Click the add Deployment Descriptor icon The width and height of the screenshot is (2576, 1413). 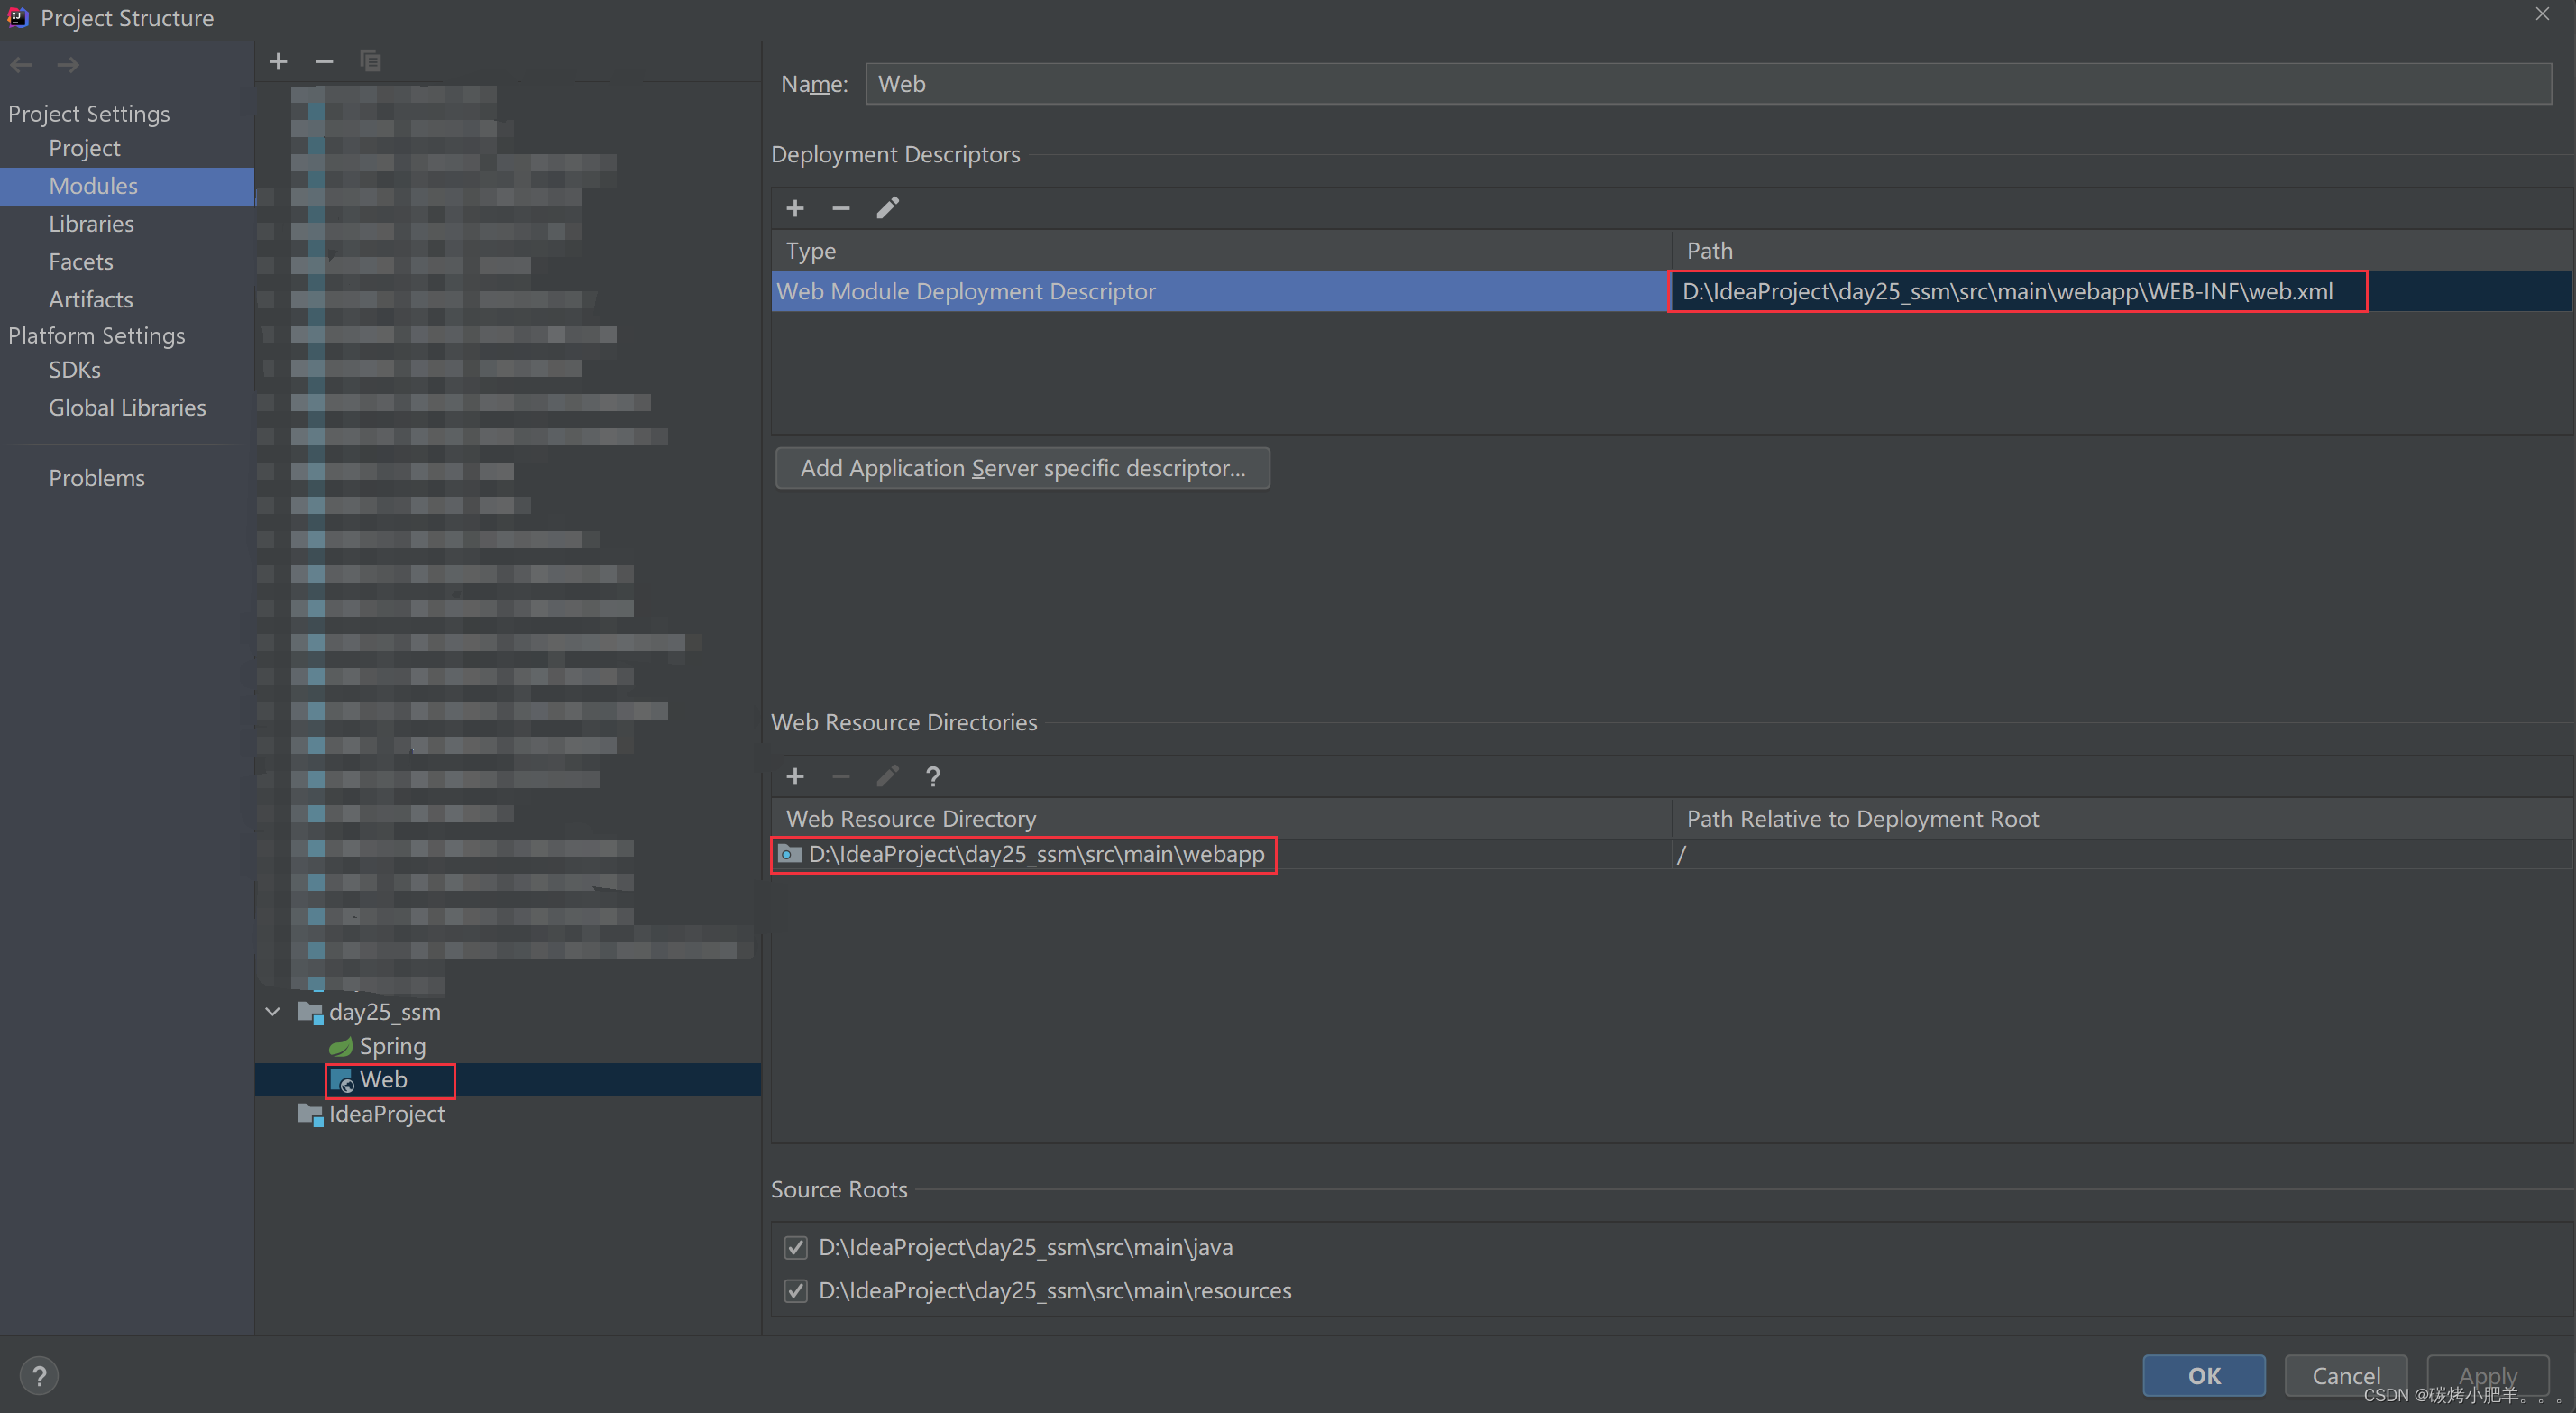coord(795,207)
